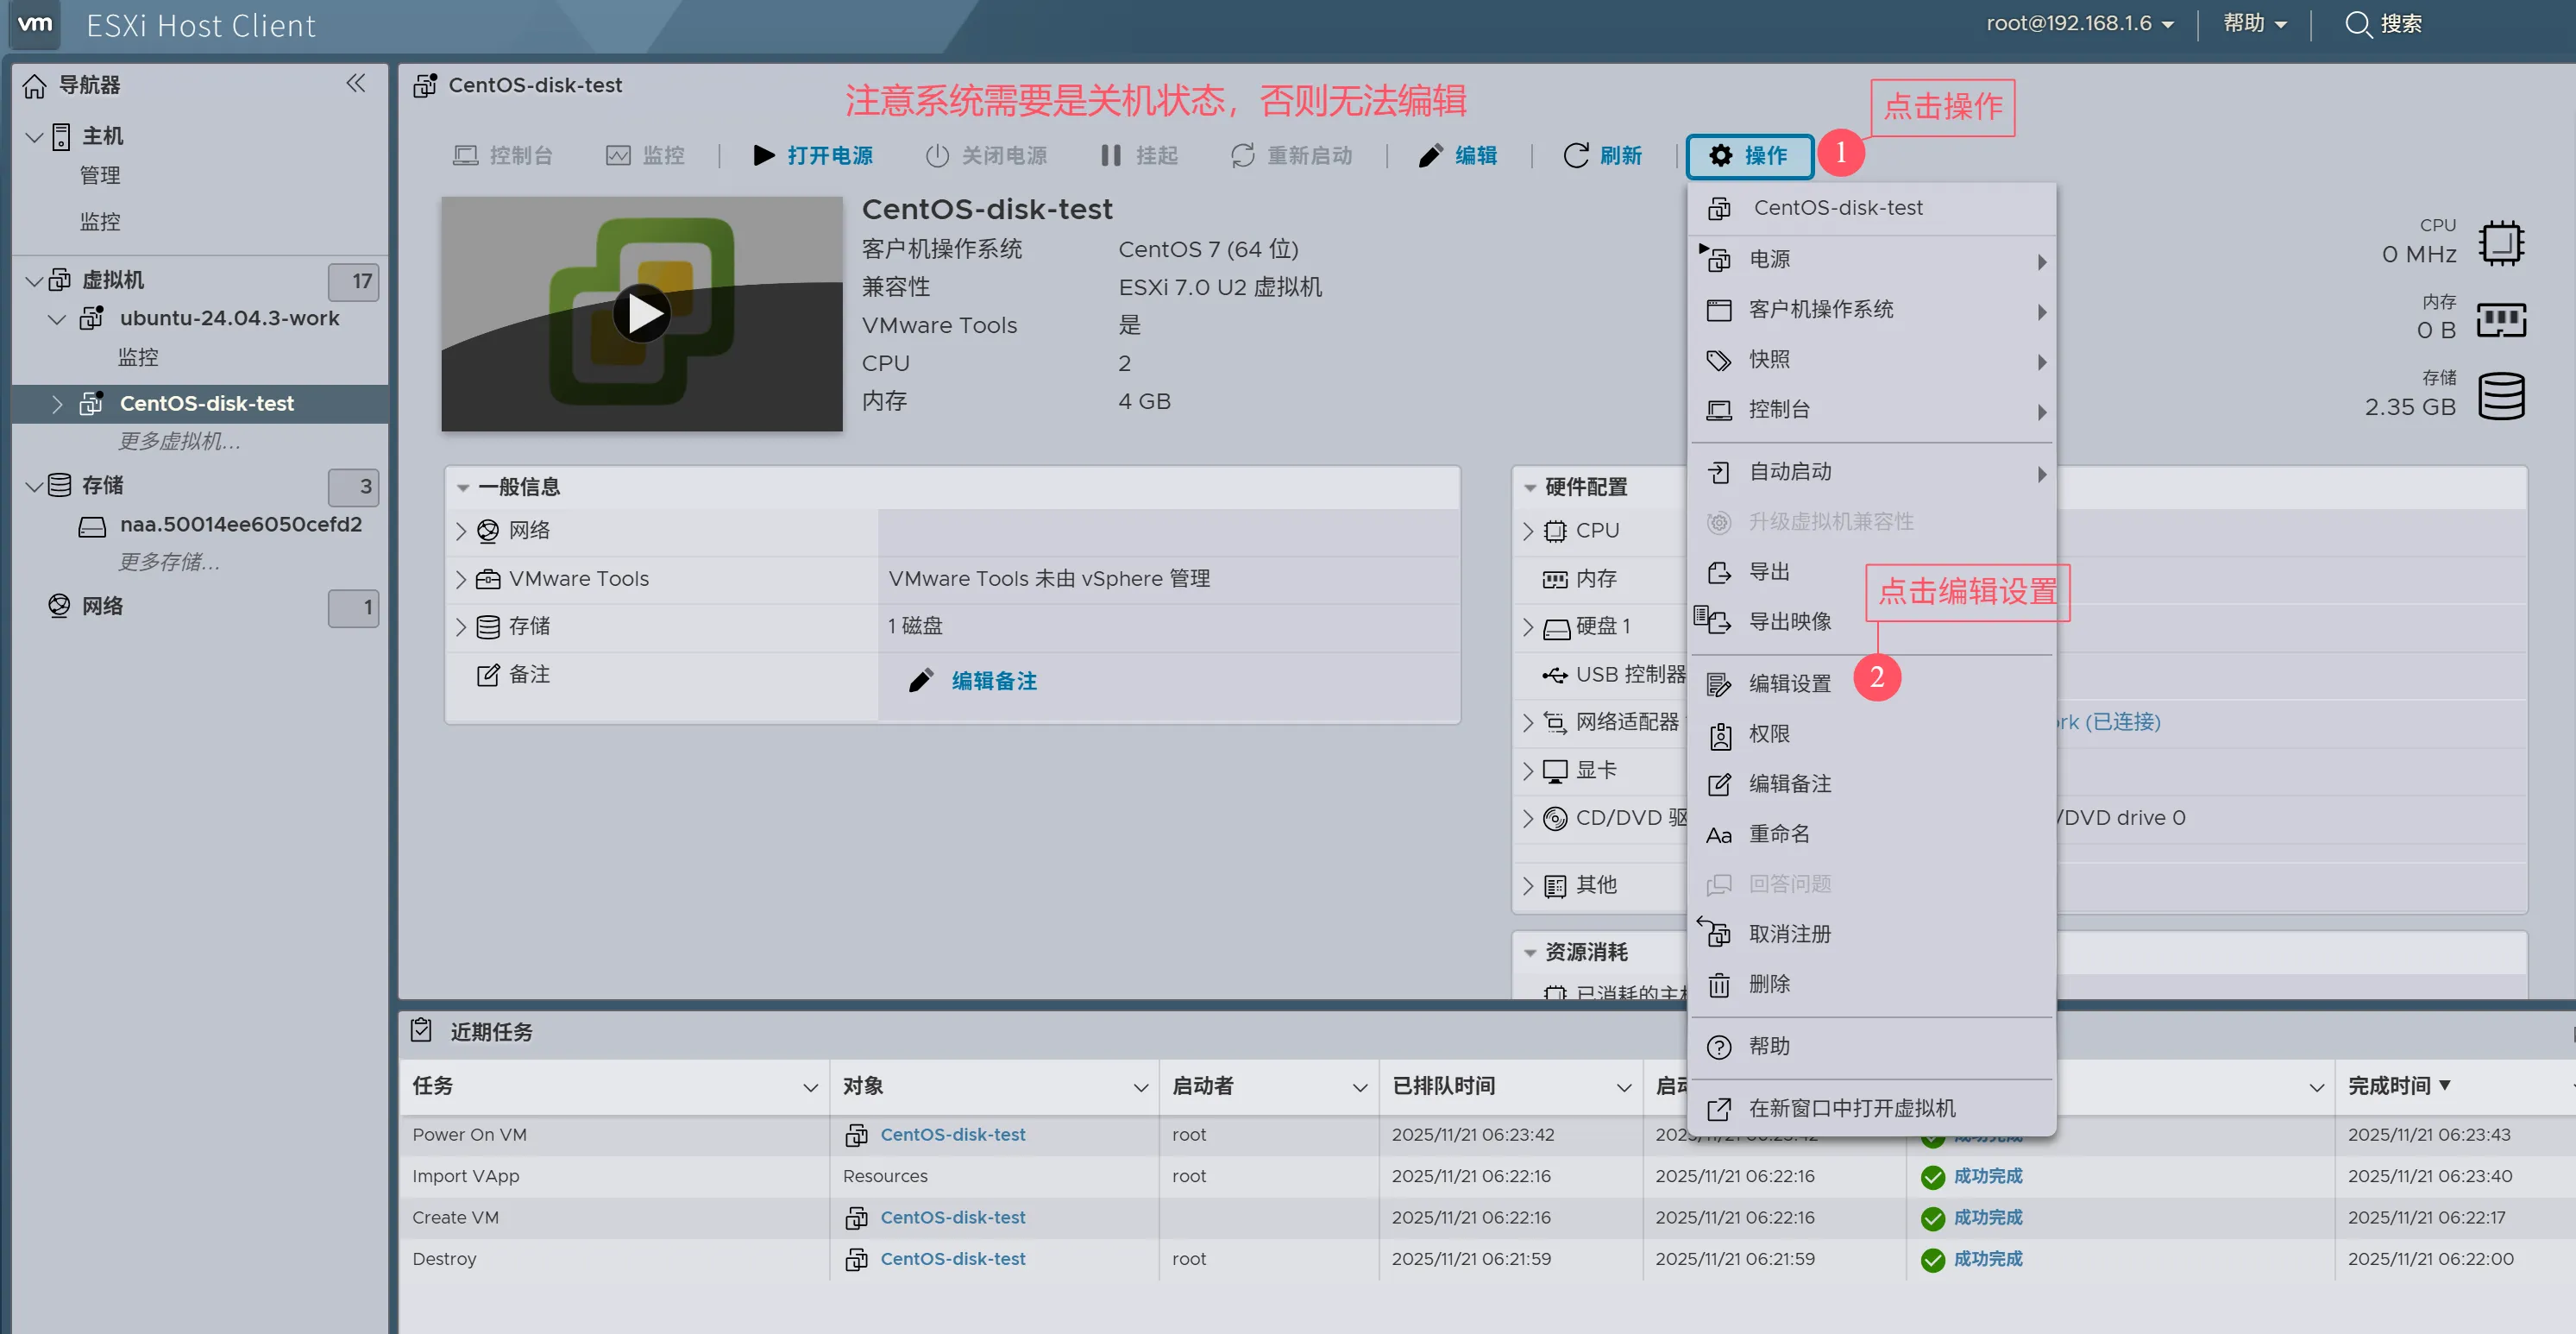2576x1334 pixels.
Task: Collapse the navigator with double-chevron icon
Action: click(x=356, y=83)
